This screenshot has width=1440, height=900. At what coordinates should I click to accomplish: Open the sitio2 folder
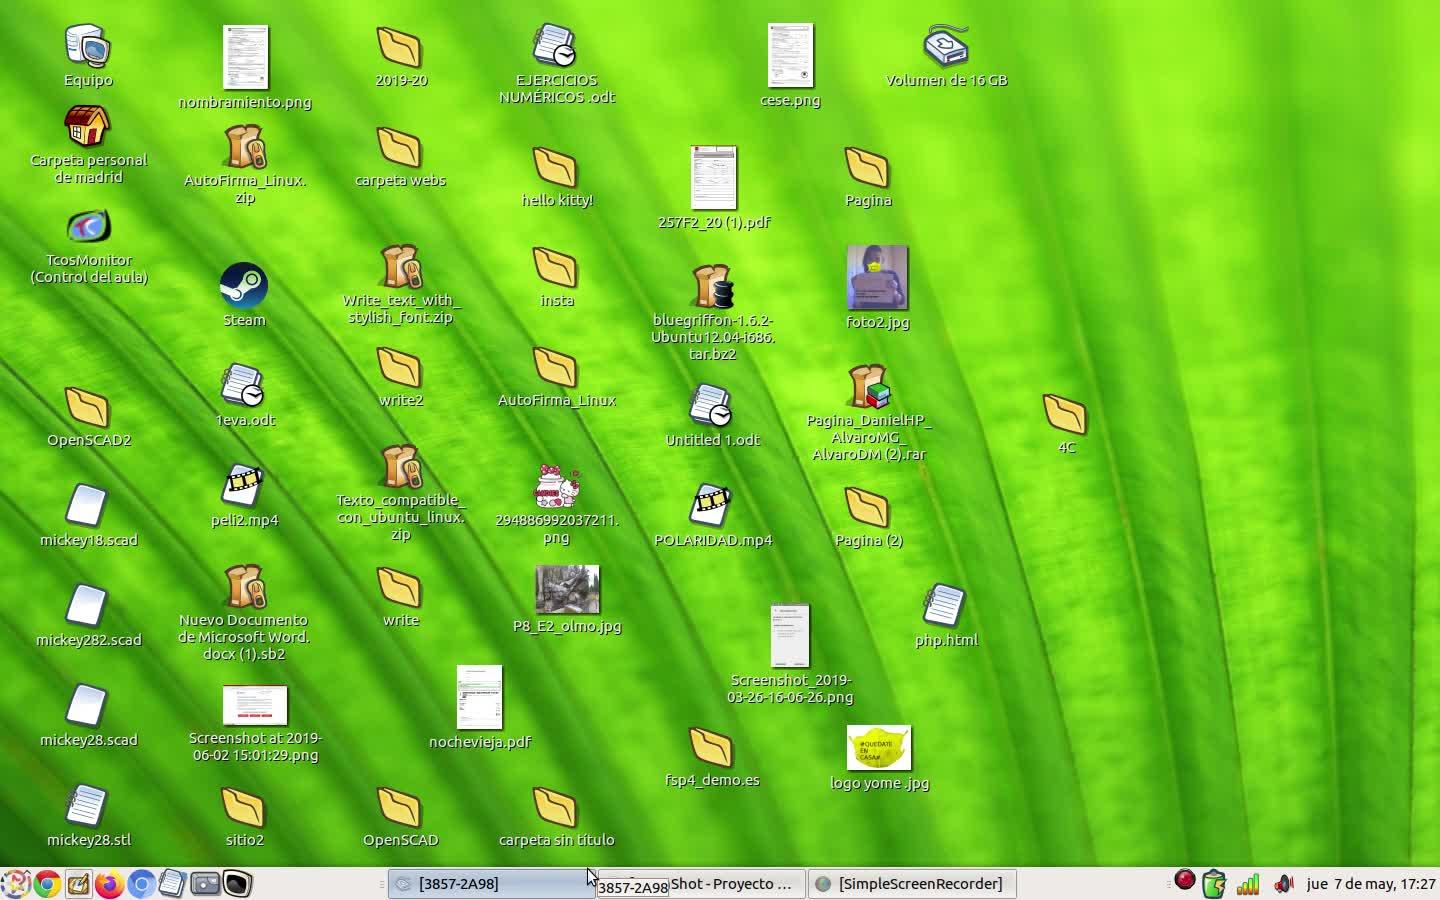click(x=244, y=807)
